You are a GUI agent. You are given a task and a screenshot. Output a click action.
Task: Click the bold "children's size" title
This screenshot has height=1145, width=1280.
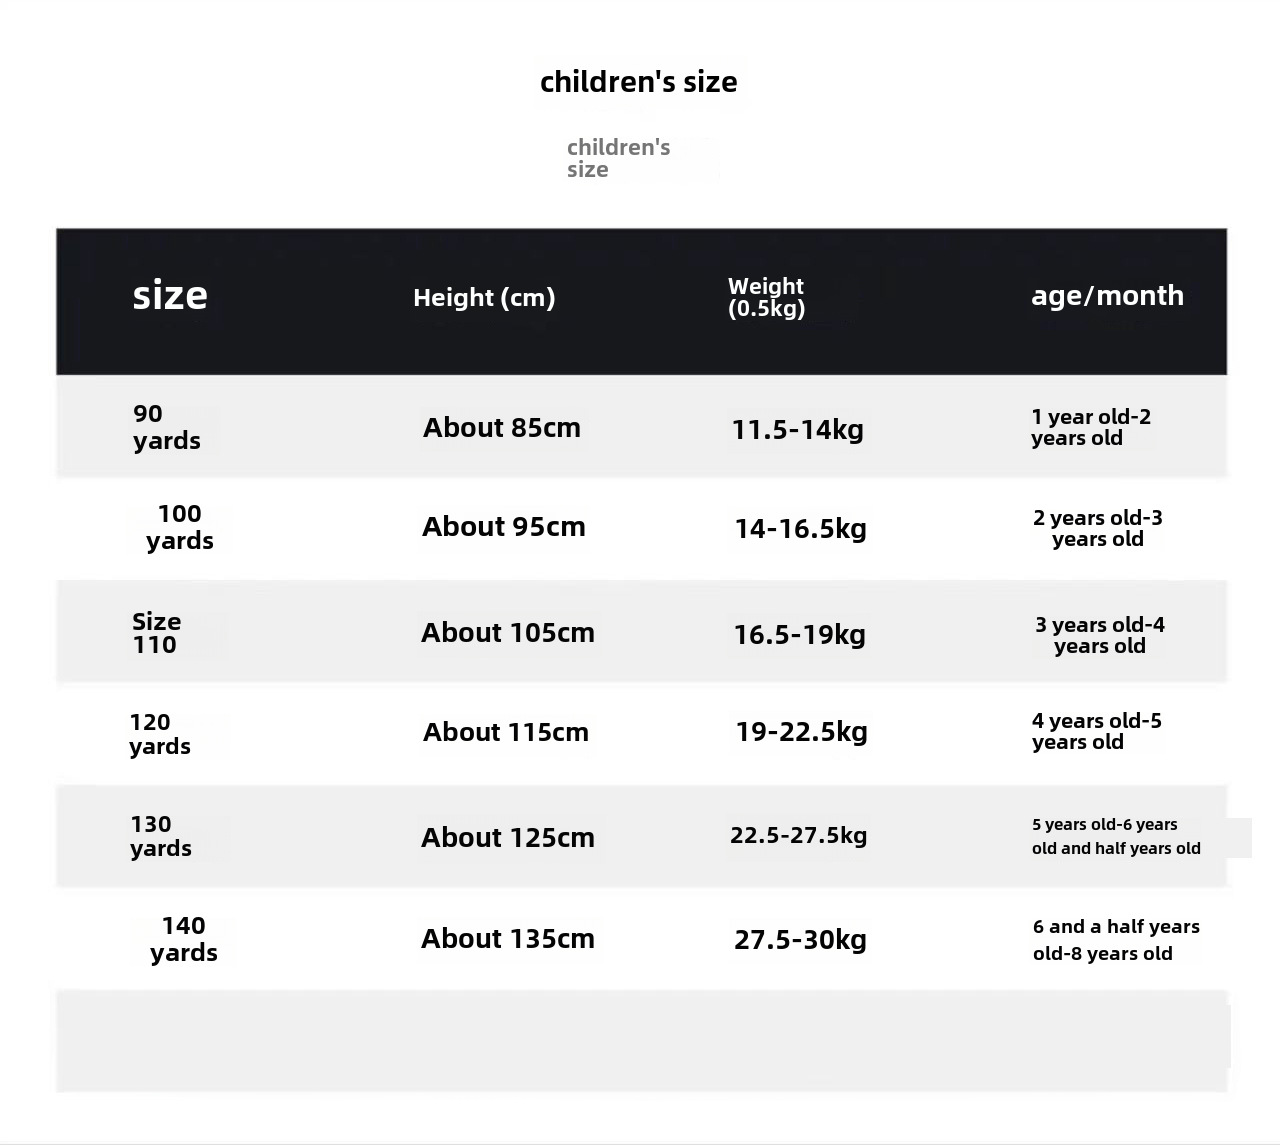point(639,82)
